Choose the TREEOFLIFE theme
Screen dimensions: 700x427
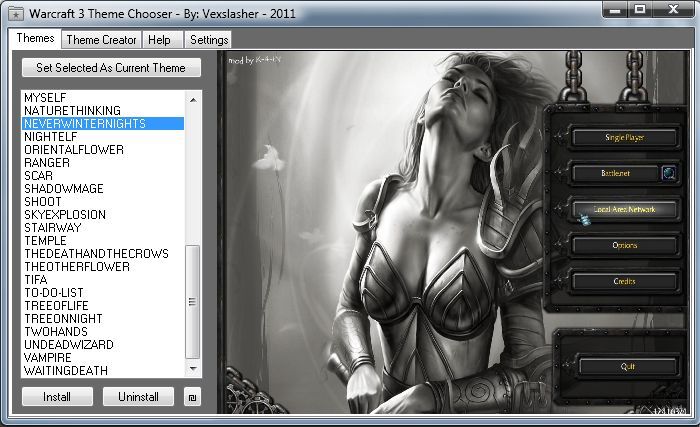point(103,306)
